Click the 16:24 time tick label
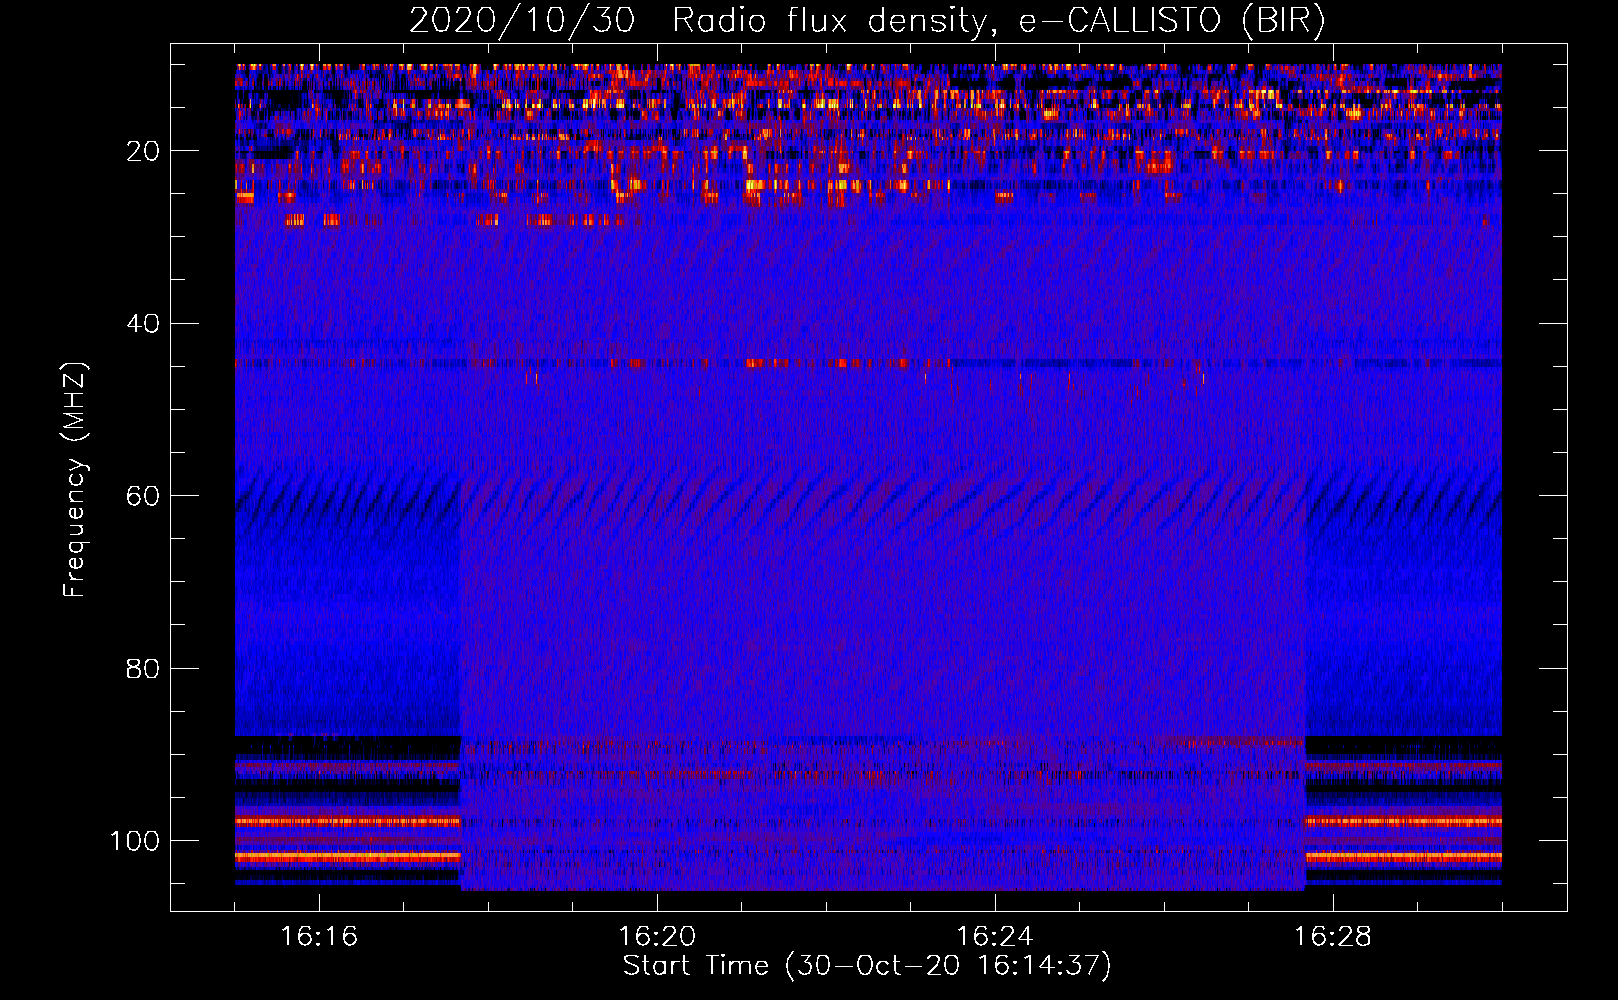Screen dimensions: 1618x1000 tap(995, 936)
